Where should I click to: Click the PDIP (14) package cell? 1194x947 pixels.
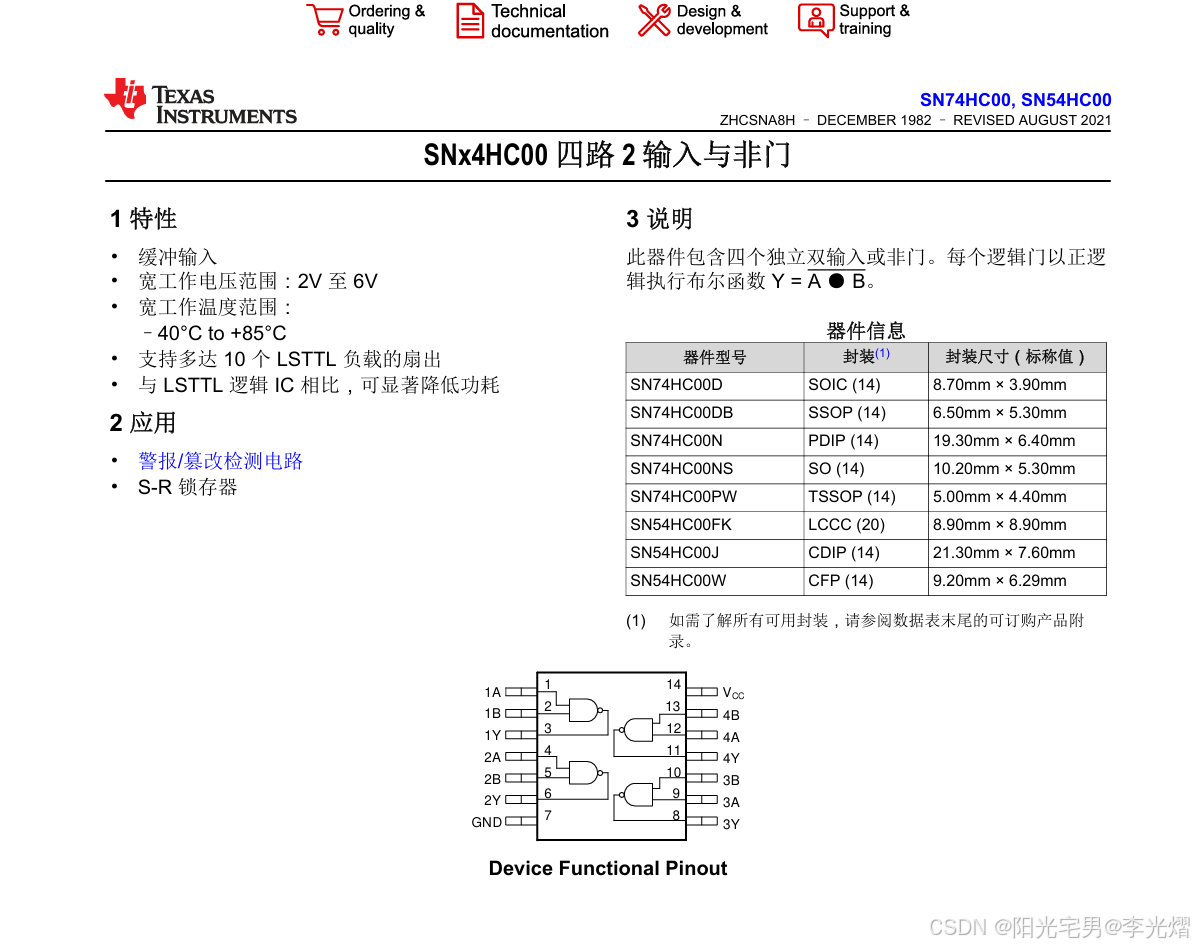(x=866, y=441)
